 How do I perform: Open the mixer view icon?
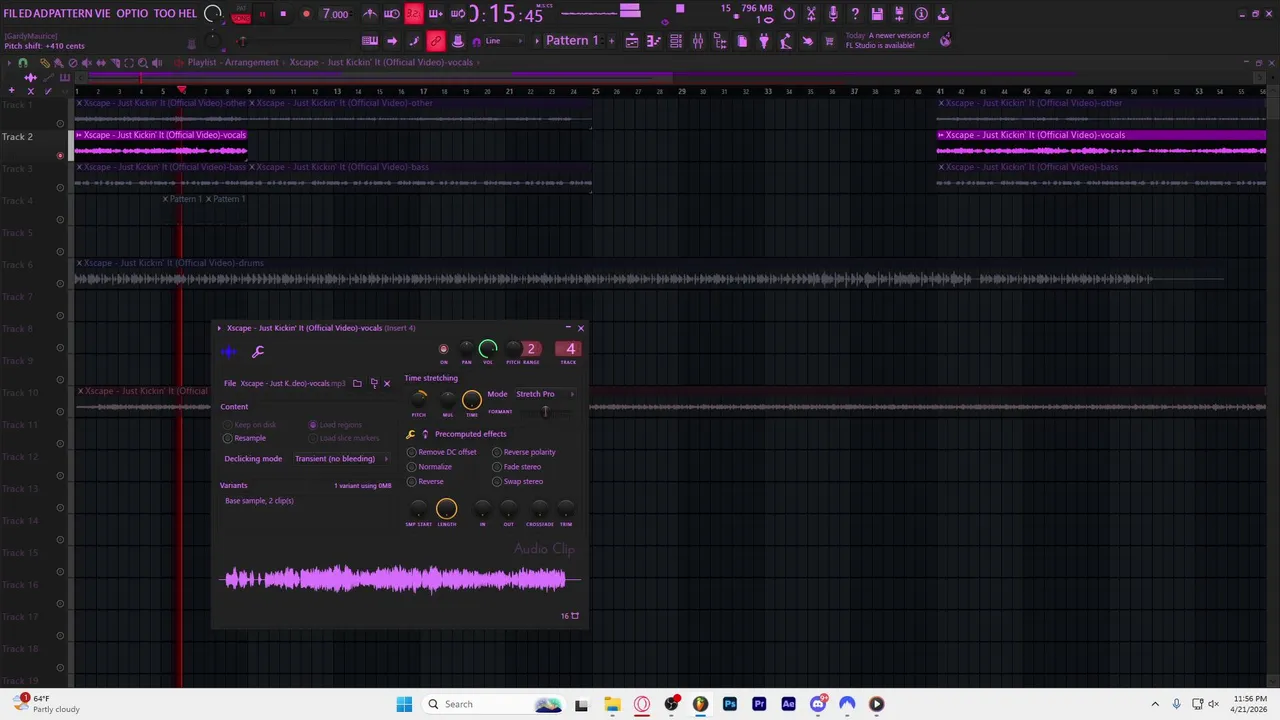(697, 41)
